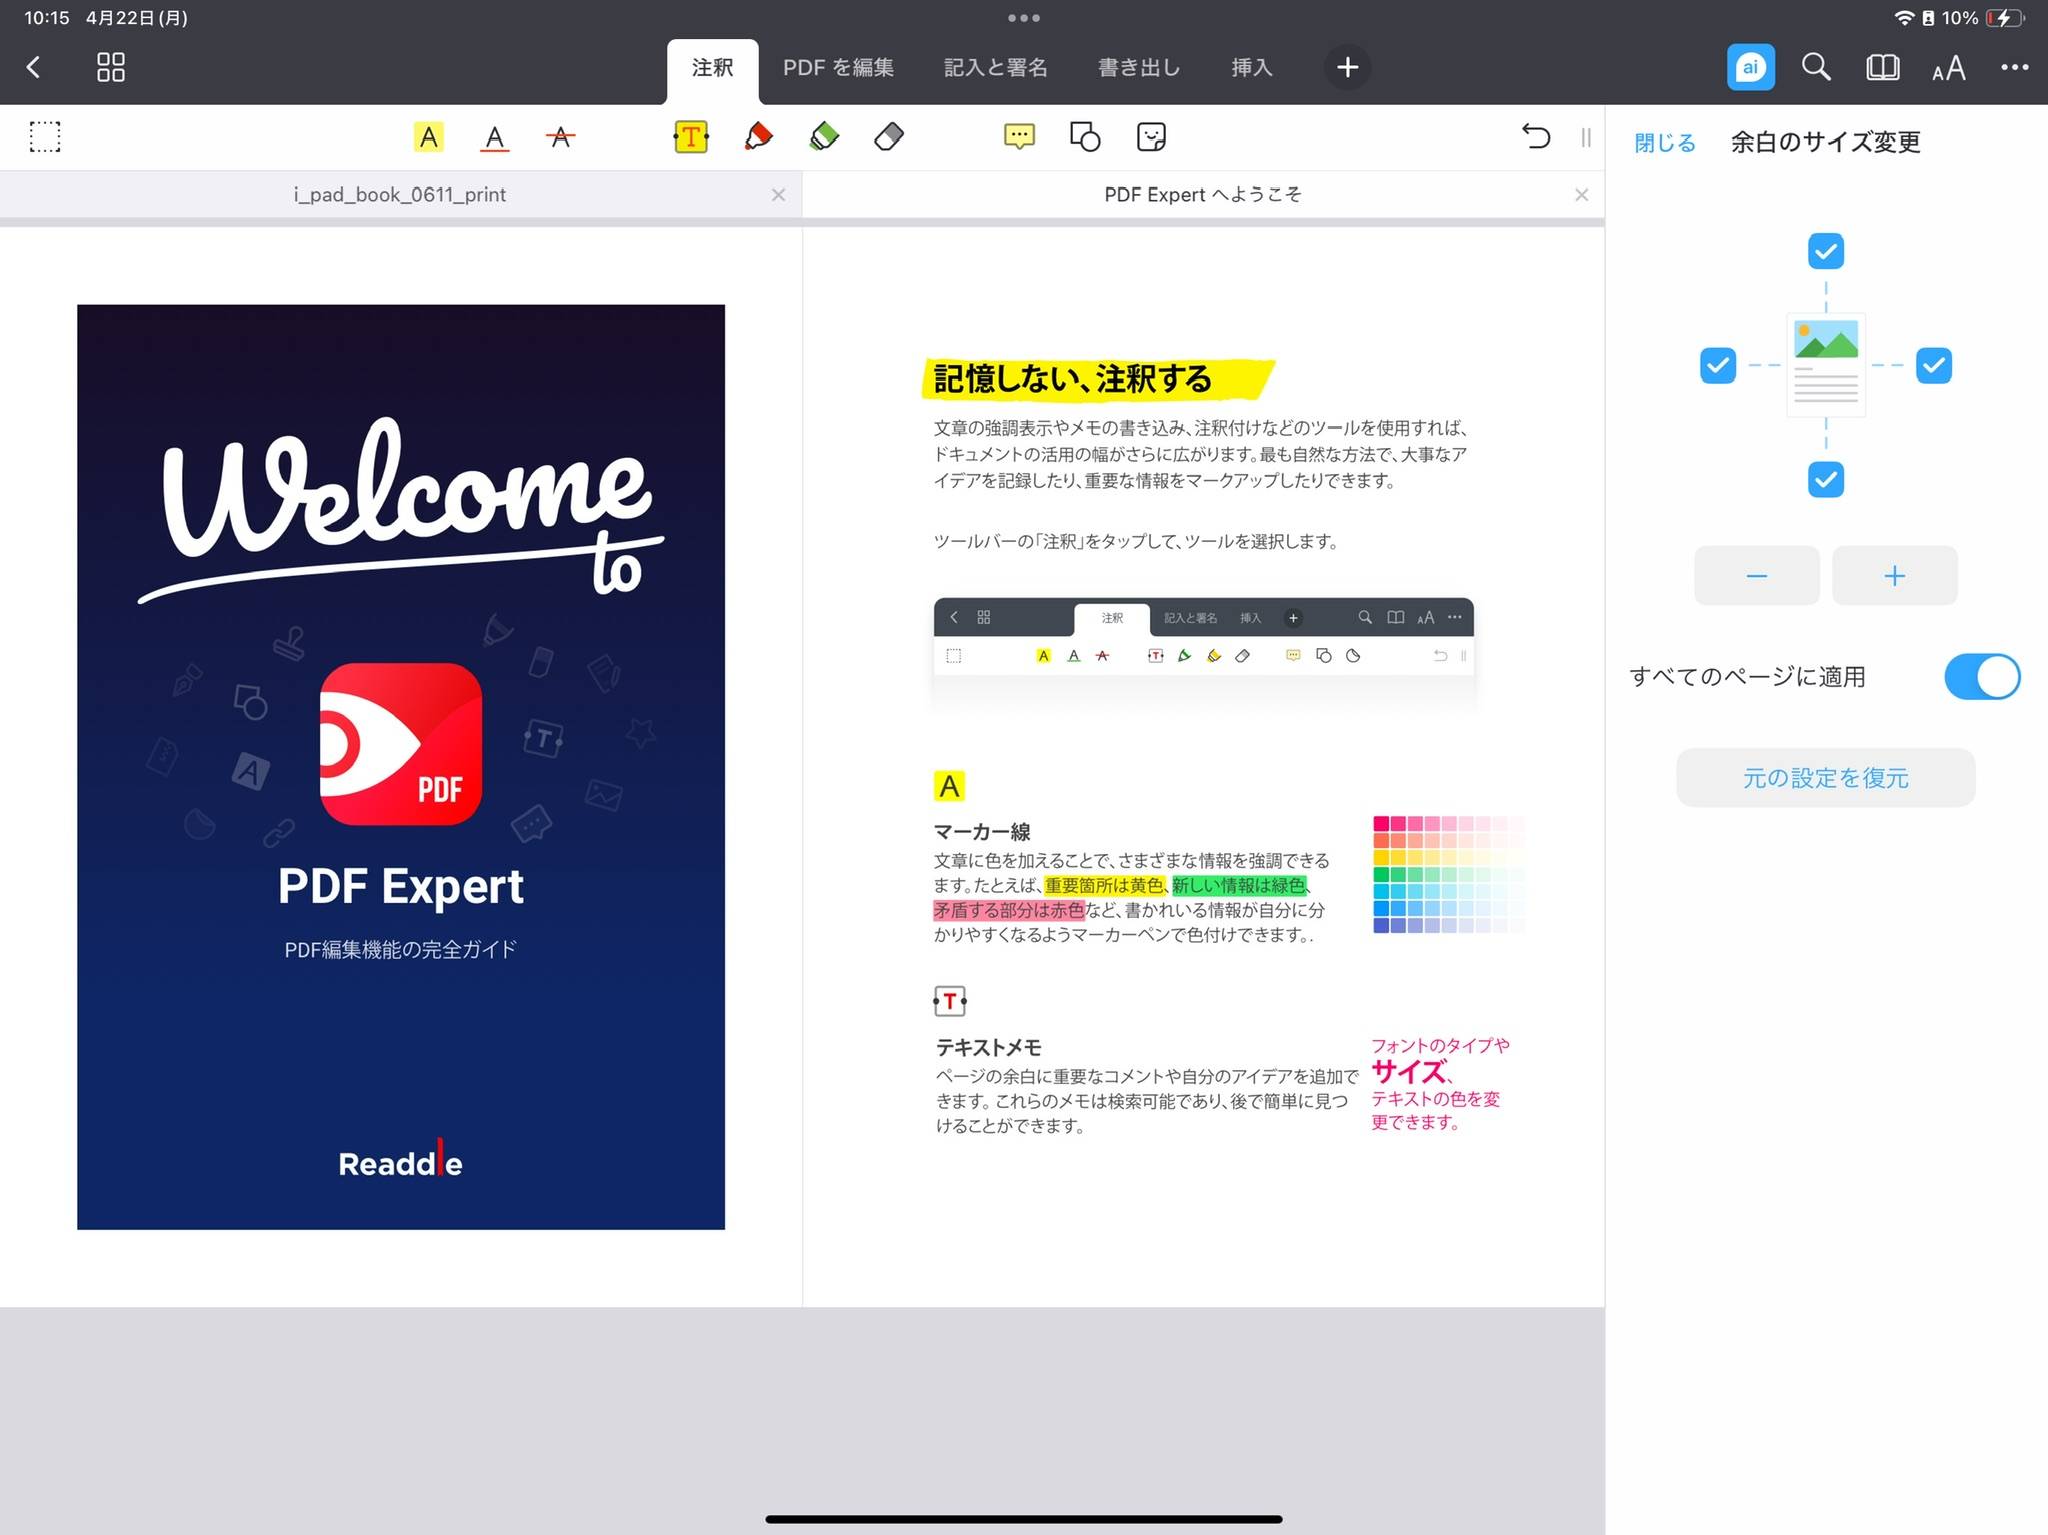Open the shapes tool
2048x1535 pixels.
pyautogui.click(x=1085, y=136)
